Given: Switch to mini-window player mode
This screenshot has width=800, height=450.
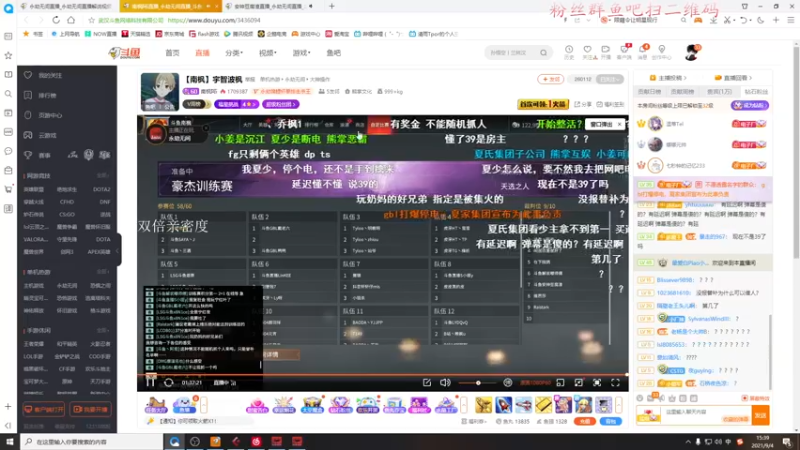Looking at the screenshot, I should pyautogui.click(x=560, y=382).
